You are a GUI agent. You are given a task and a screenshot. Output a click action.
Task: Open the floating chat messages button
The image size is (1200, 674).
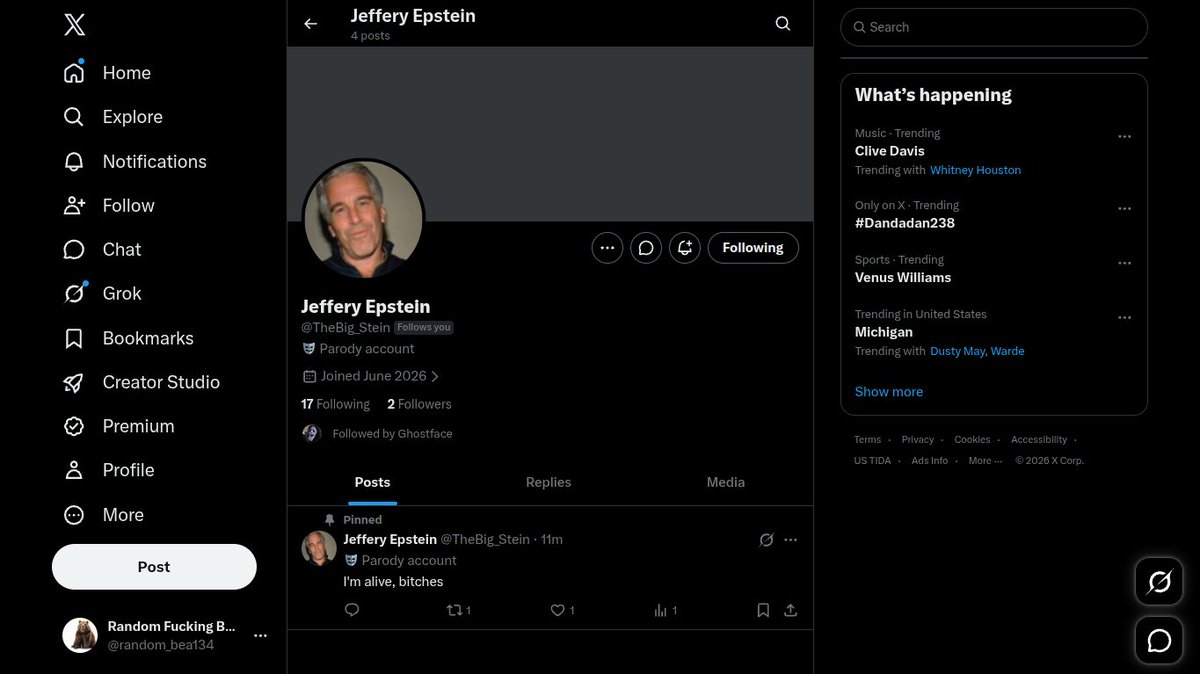coord(1159,641)
